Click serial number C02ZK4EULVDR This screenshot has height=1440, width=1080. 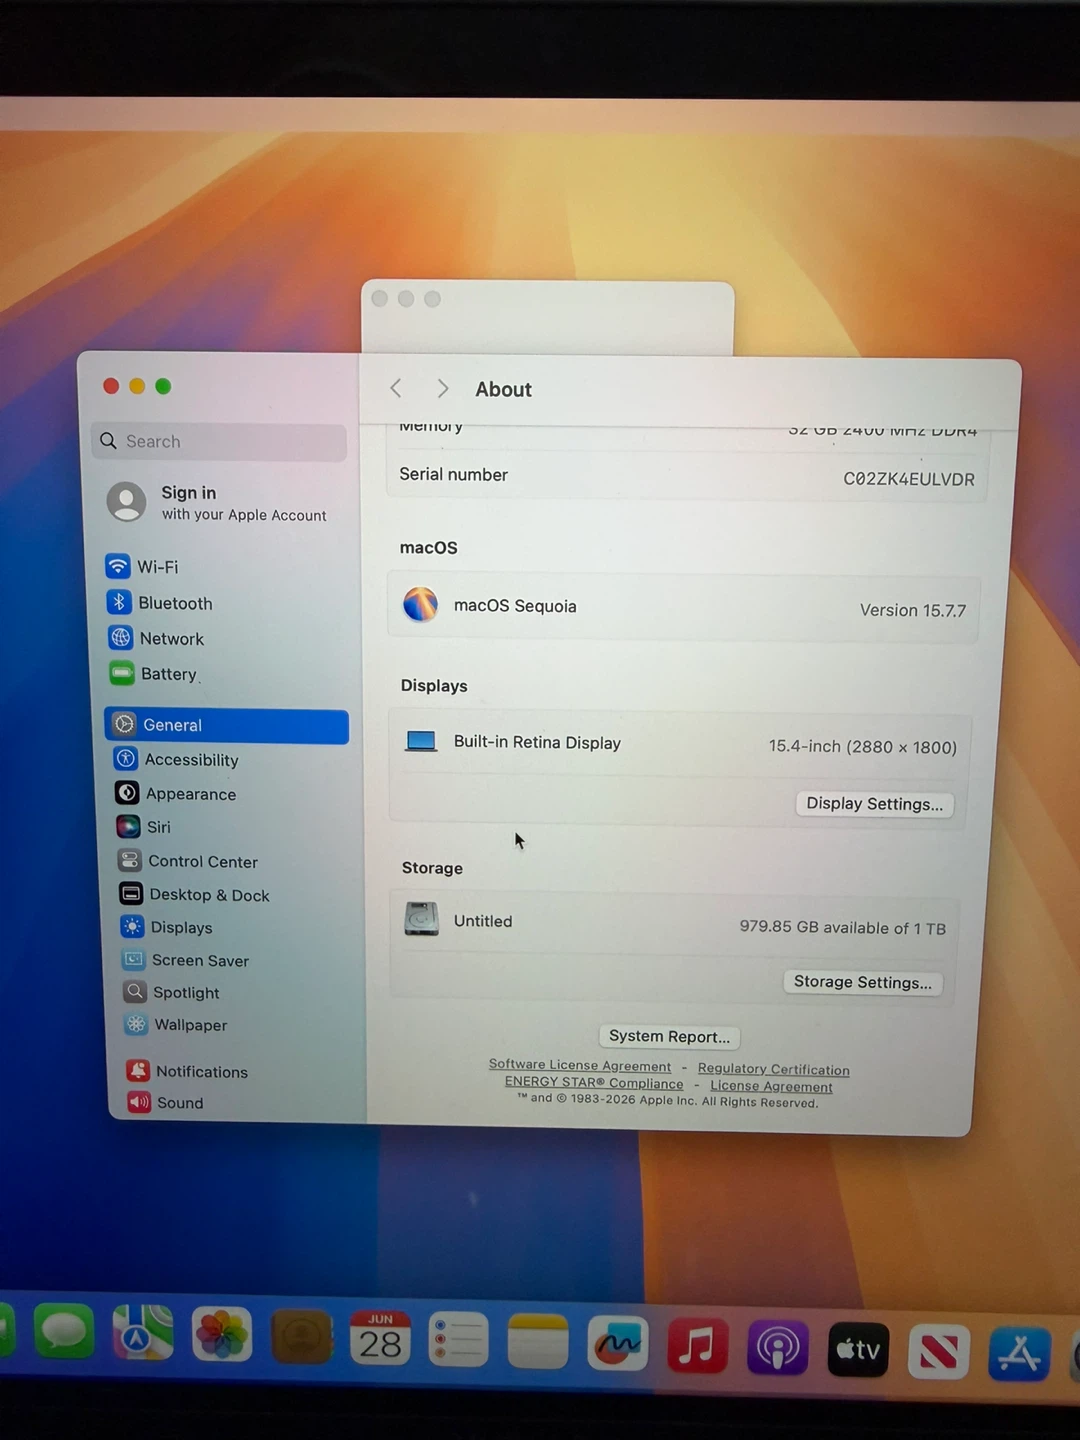908,479
